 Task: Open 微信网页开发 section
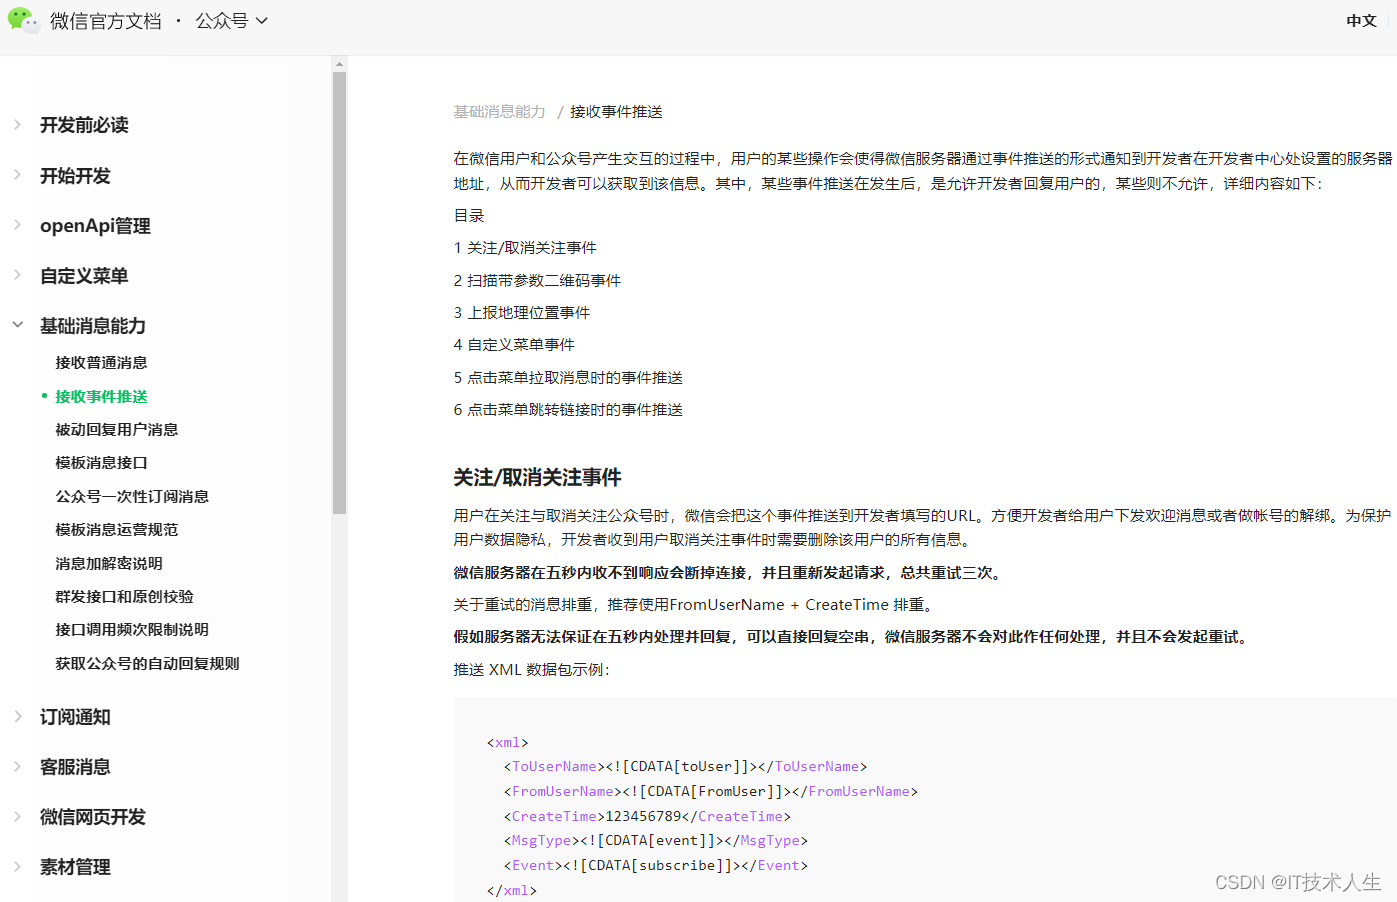tap(93, 817)
